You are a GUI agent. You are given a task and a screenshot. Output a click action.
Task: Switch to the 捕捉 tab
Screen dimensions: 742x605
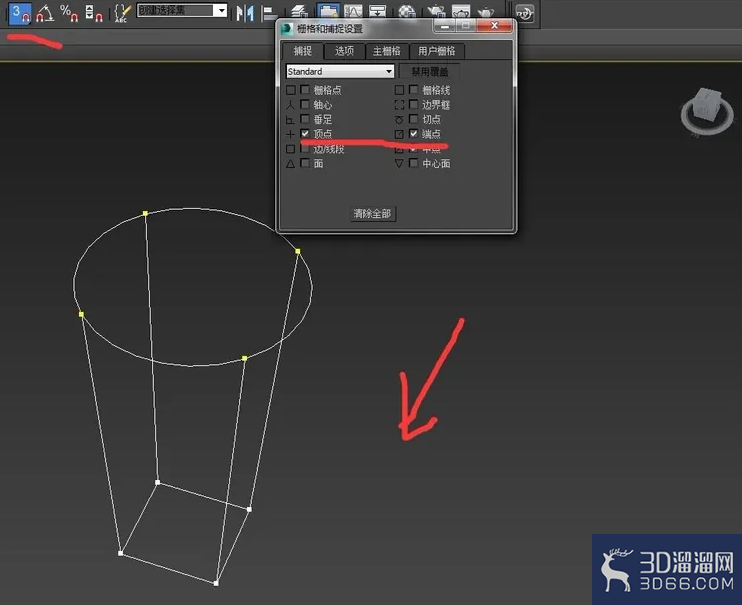click(x=302, y=51)
